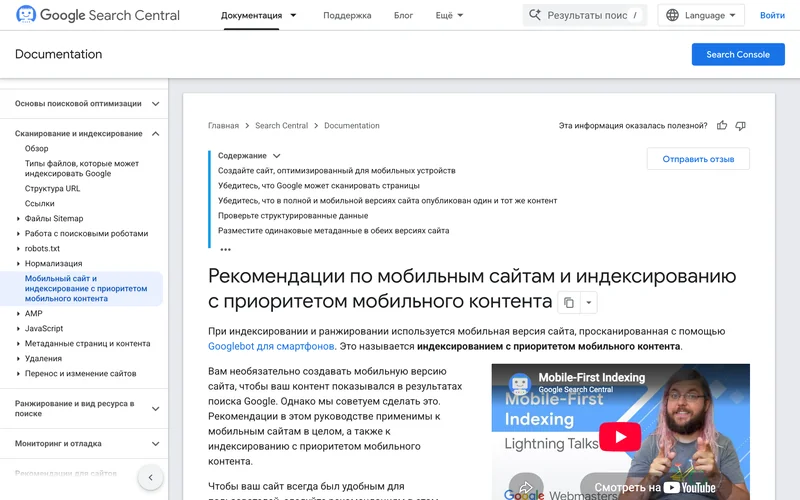The height and width of the screenshot is (500, 800).
Task: Click the Mobile-First Indexing video title
Action: pos(592,378)
